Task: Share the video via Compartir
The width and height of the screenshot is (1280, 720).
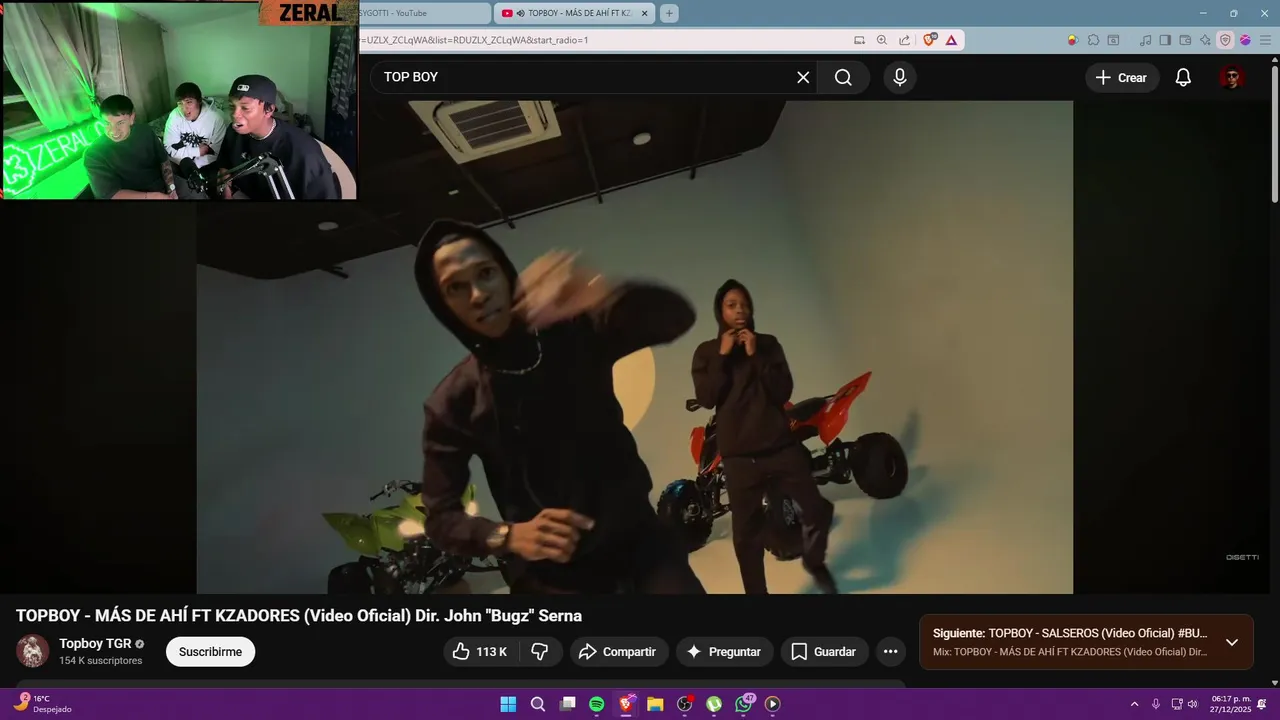Action: click(618, 652)
